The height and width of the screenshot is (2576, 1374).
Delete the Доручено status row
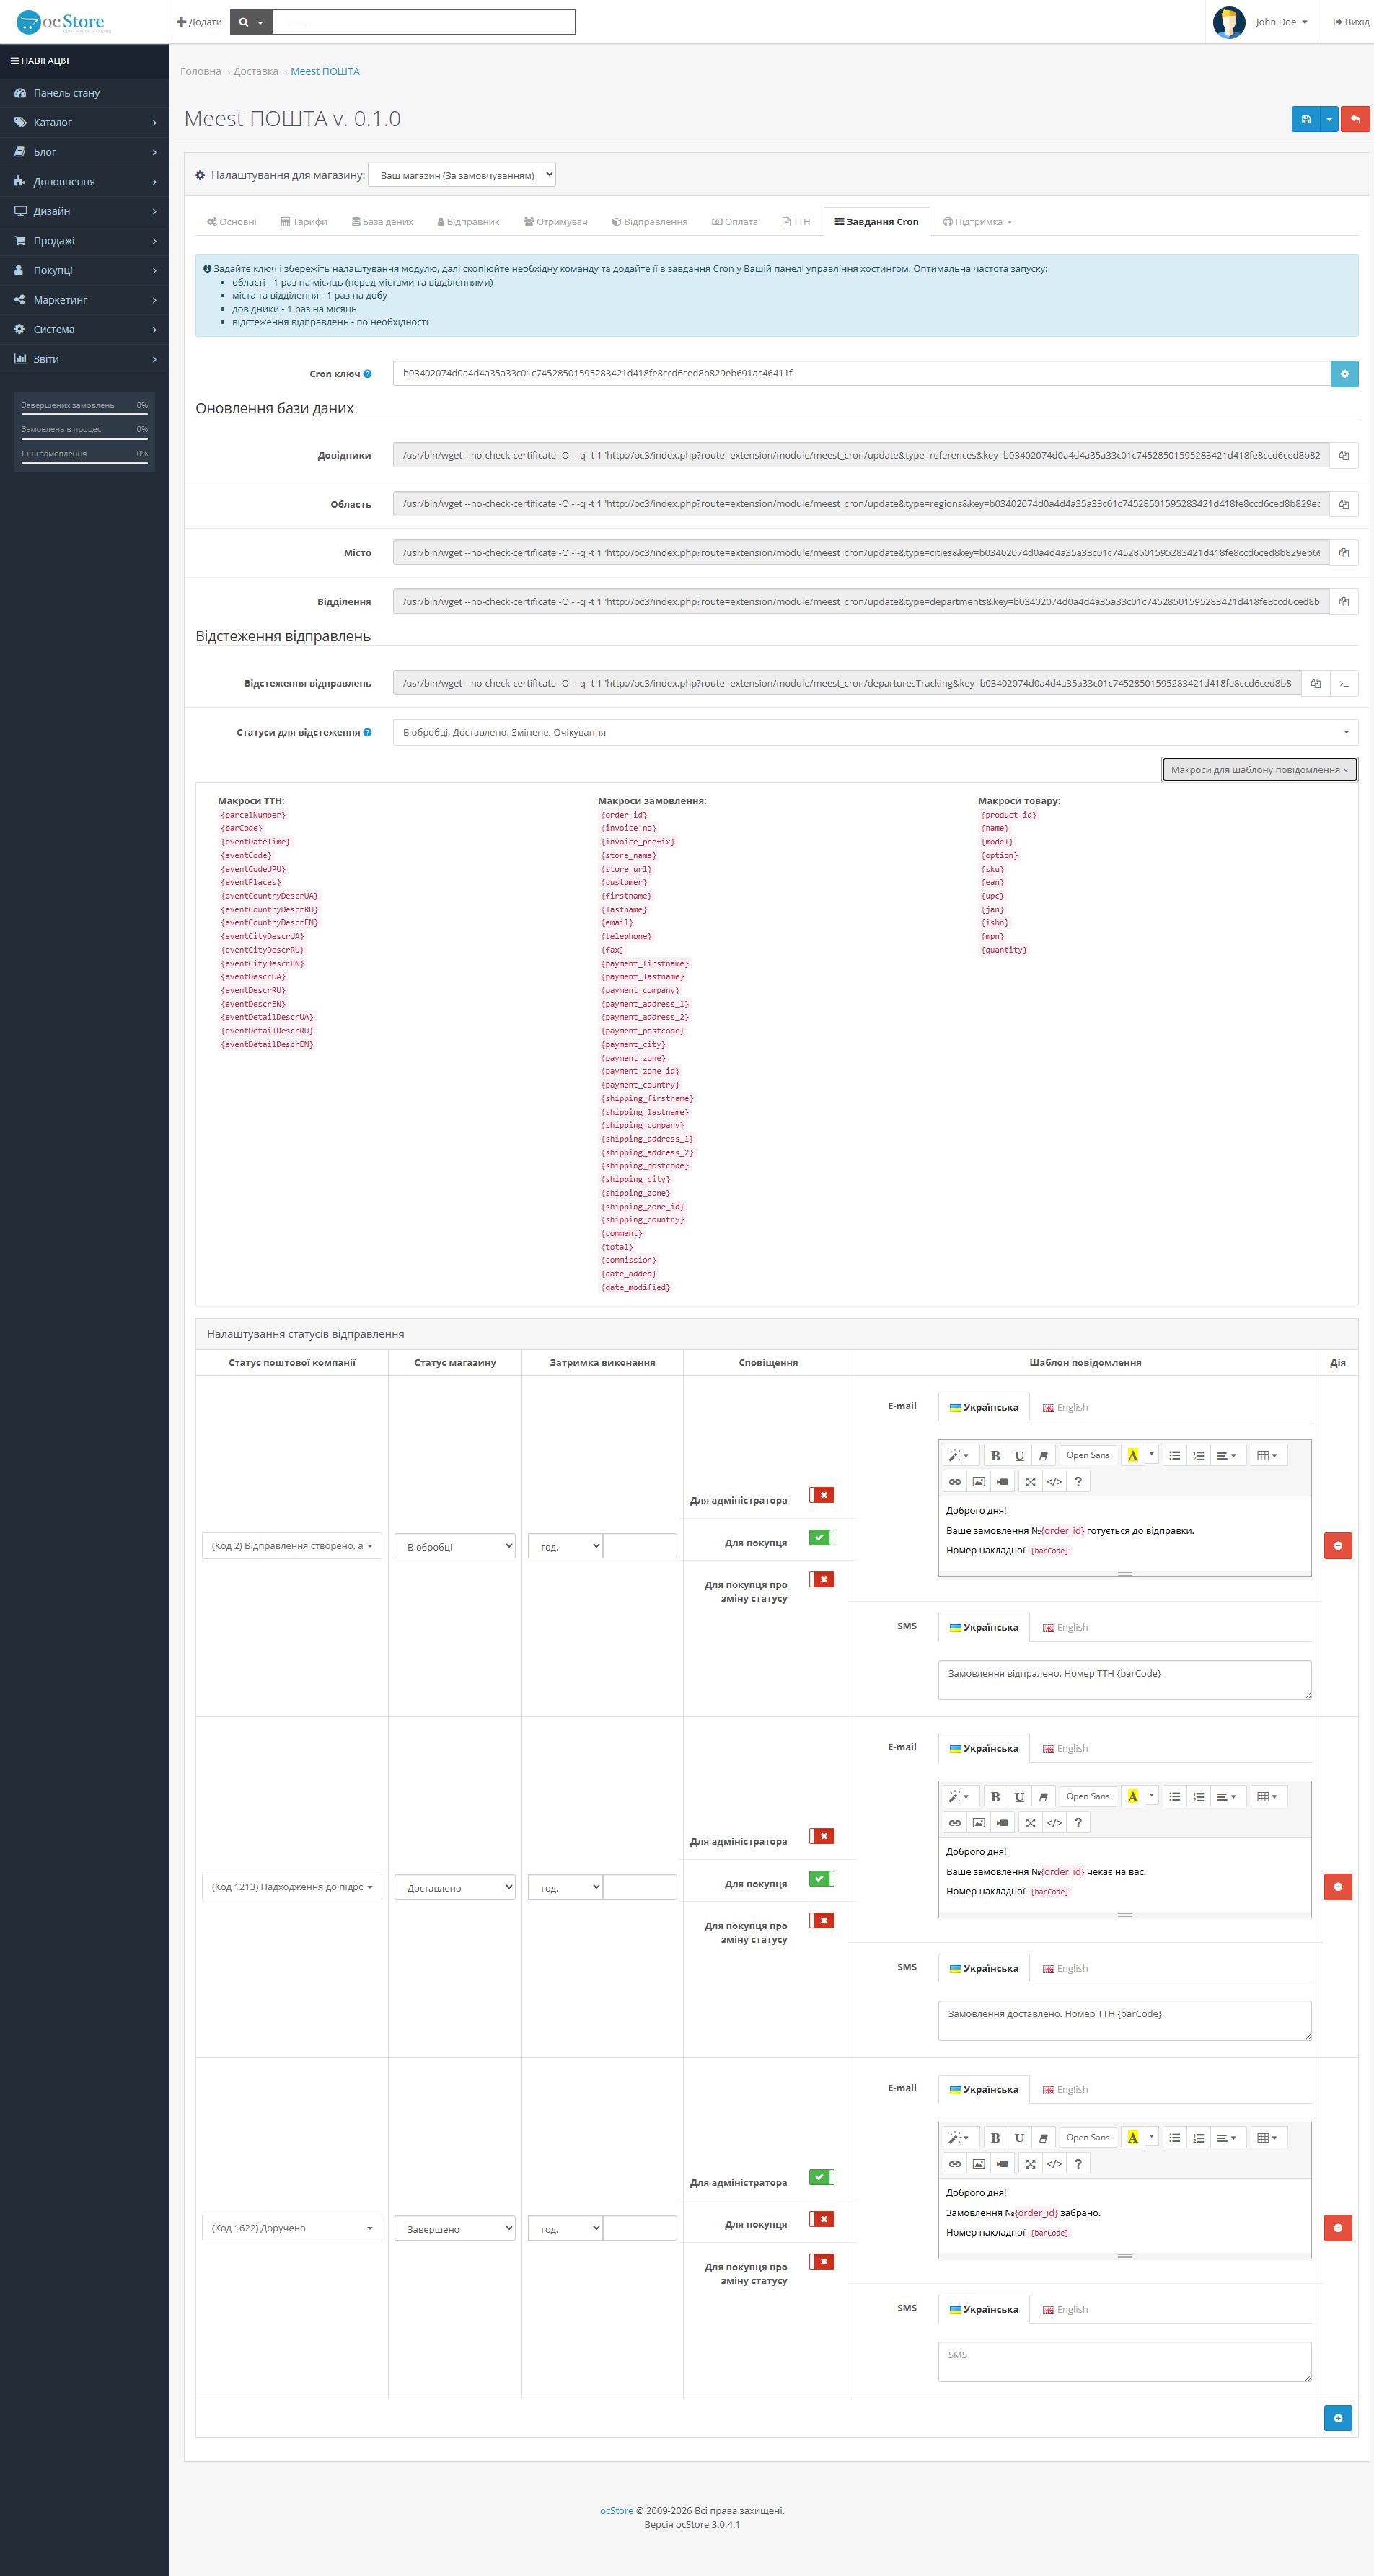pos(1338,2227)
